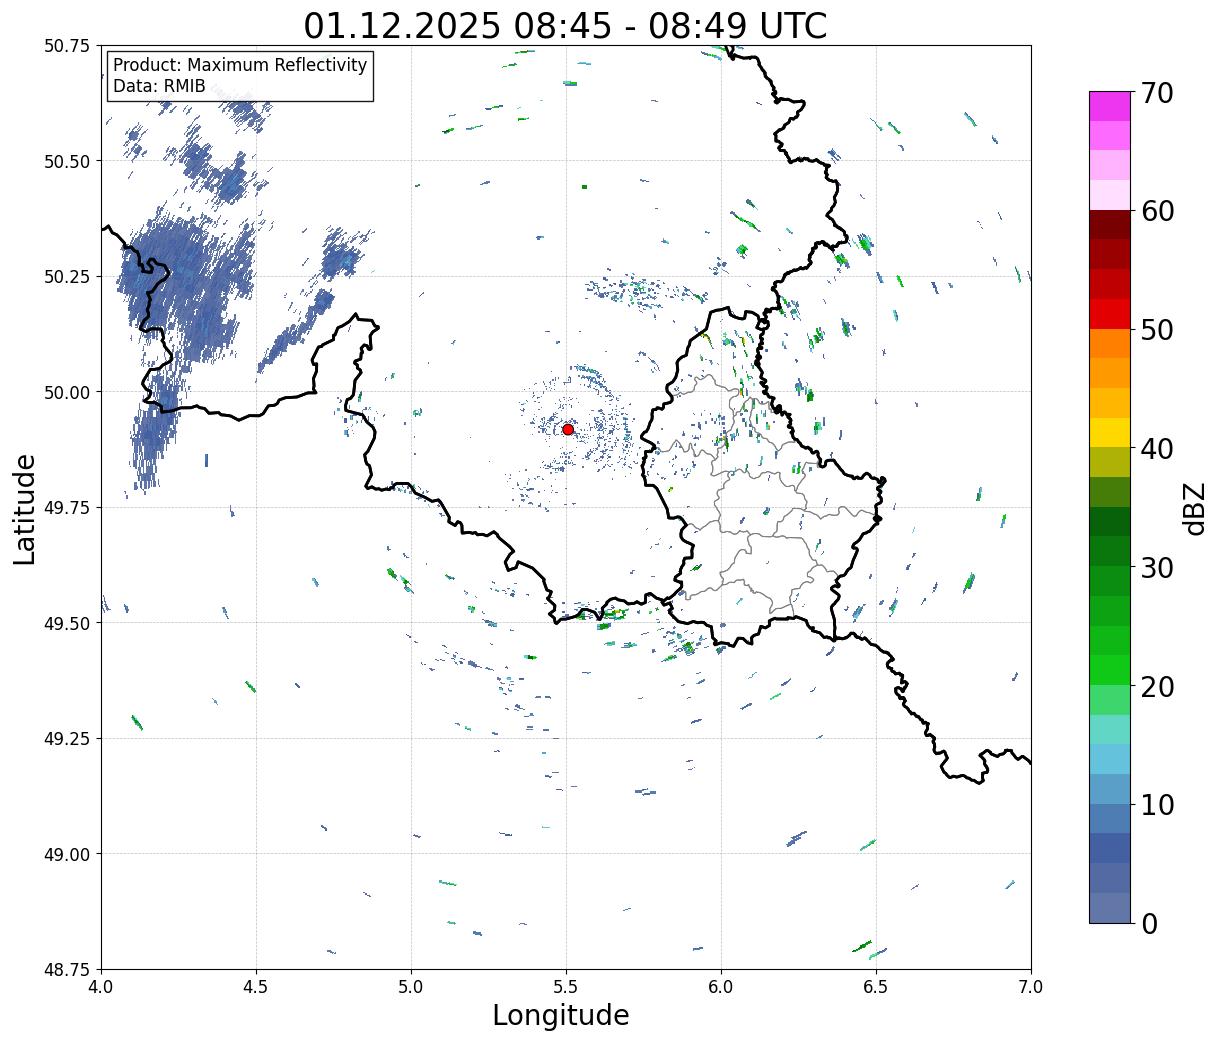Click the magenta top colorbar swatch
The image size is (1219, 1040).
(1110, 106)
